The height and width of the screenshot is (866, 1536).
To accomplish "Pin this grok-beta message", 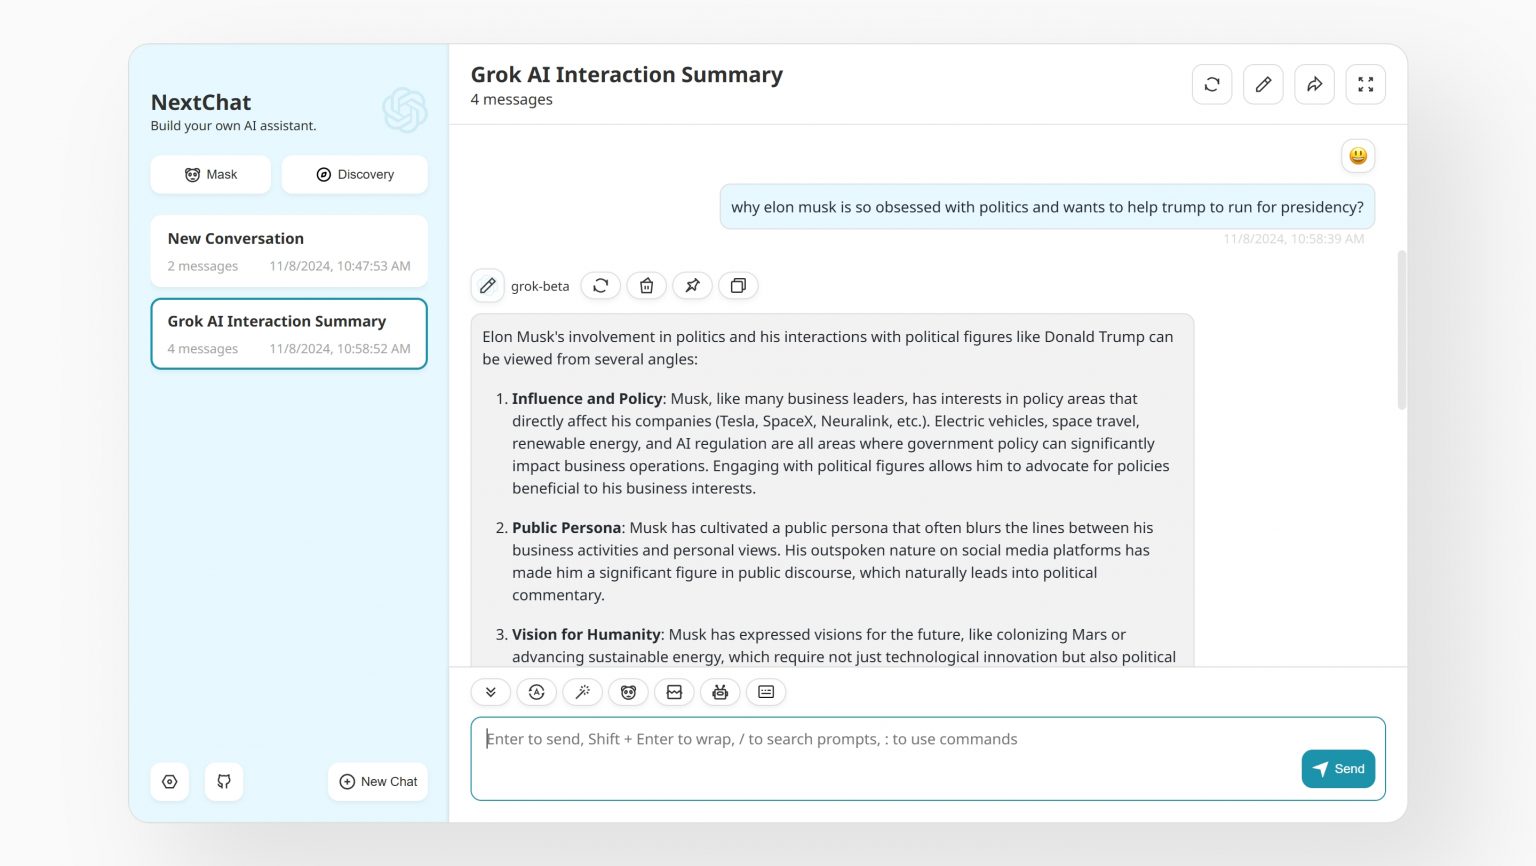I will [692, 285].
